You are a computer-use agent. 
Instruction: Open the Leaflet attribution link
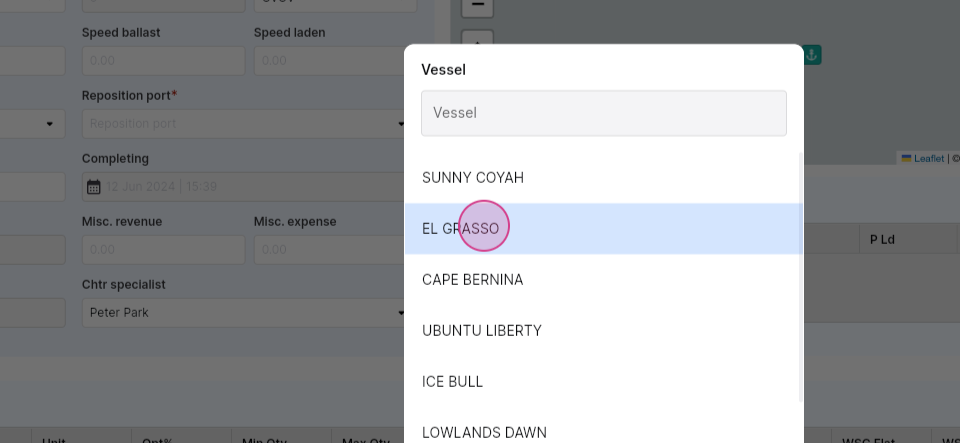[929, 158]
